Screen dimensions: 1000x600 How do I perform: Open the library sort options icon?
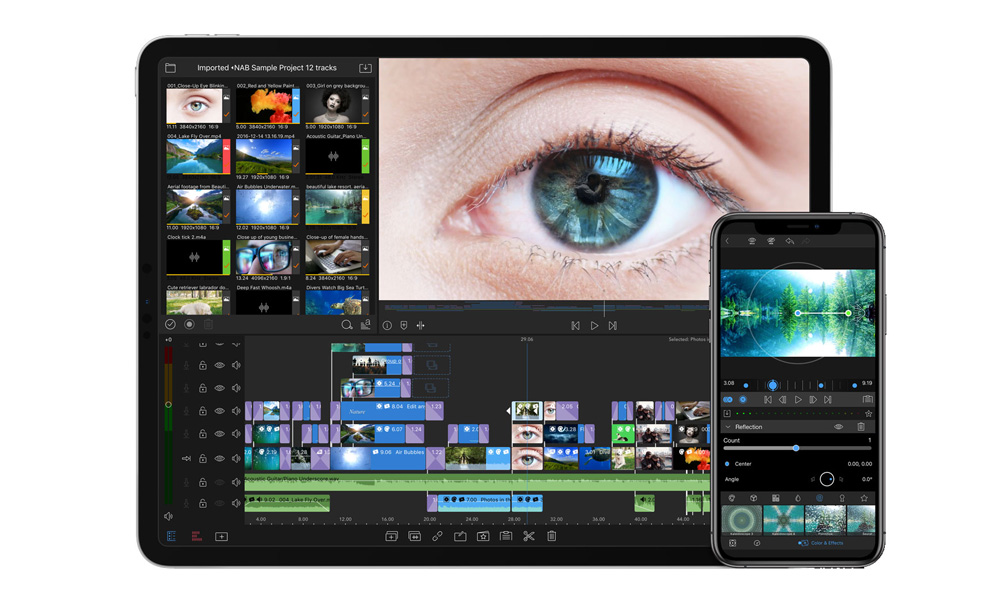(x=366, y=325)
